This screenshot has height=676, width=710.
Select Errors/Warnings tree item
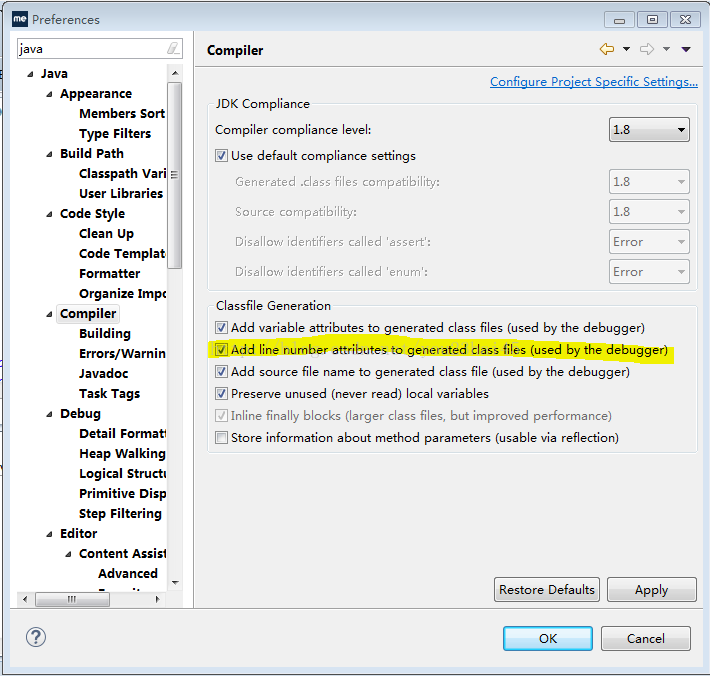pyautogui.click(x=122, y=354)
